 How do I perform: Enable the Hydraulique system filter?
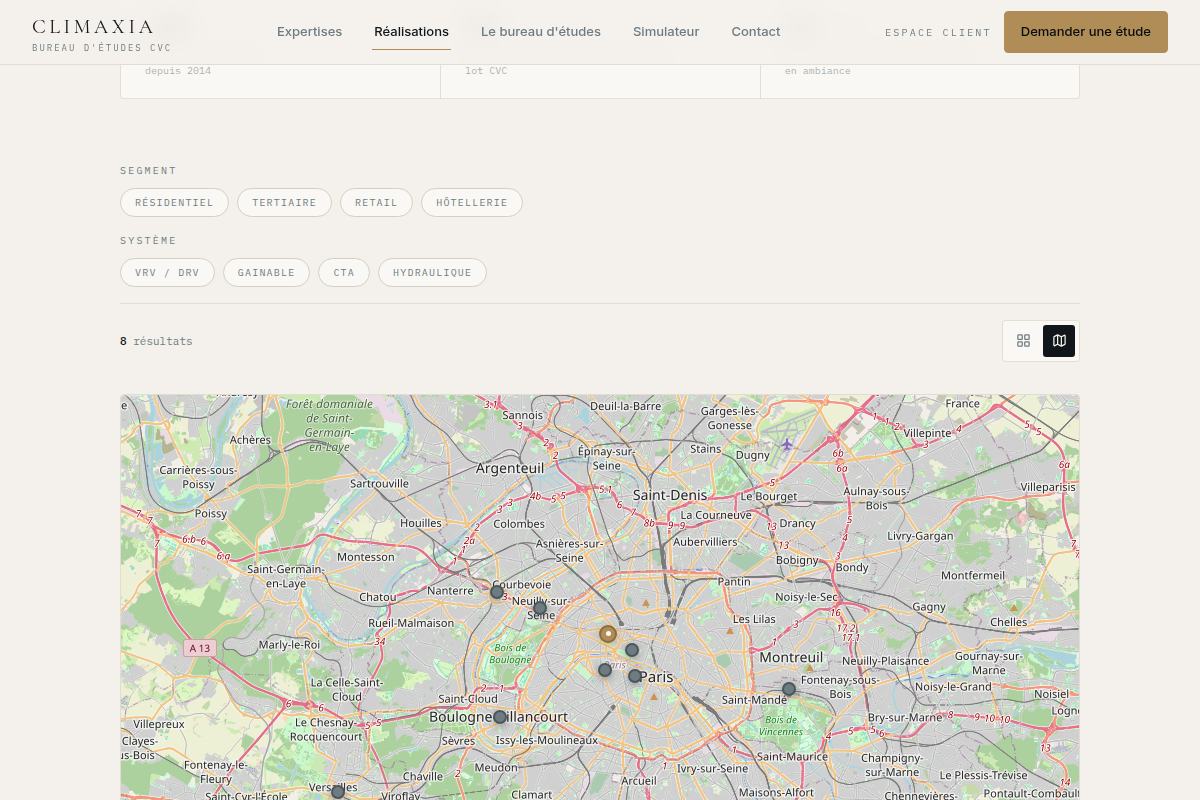tap(432, 272)
